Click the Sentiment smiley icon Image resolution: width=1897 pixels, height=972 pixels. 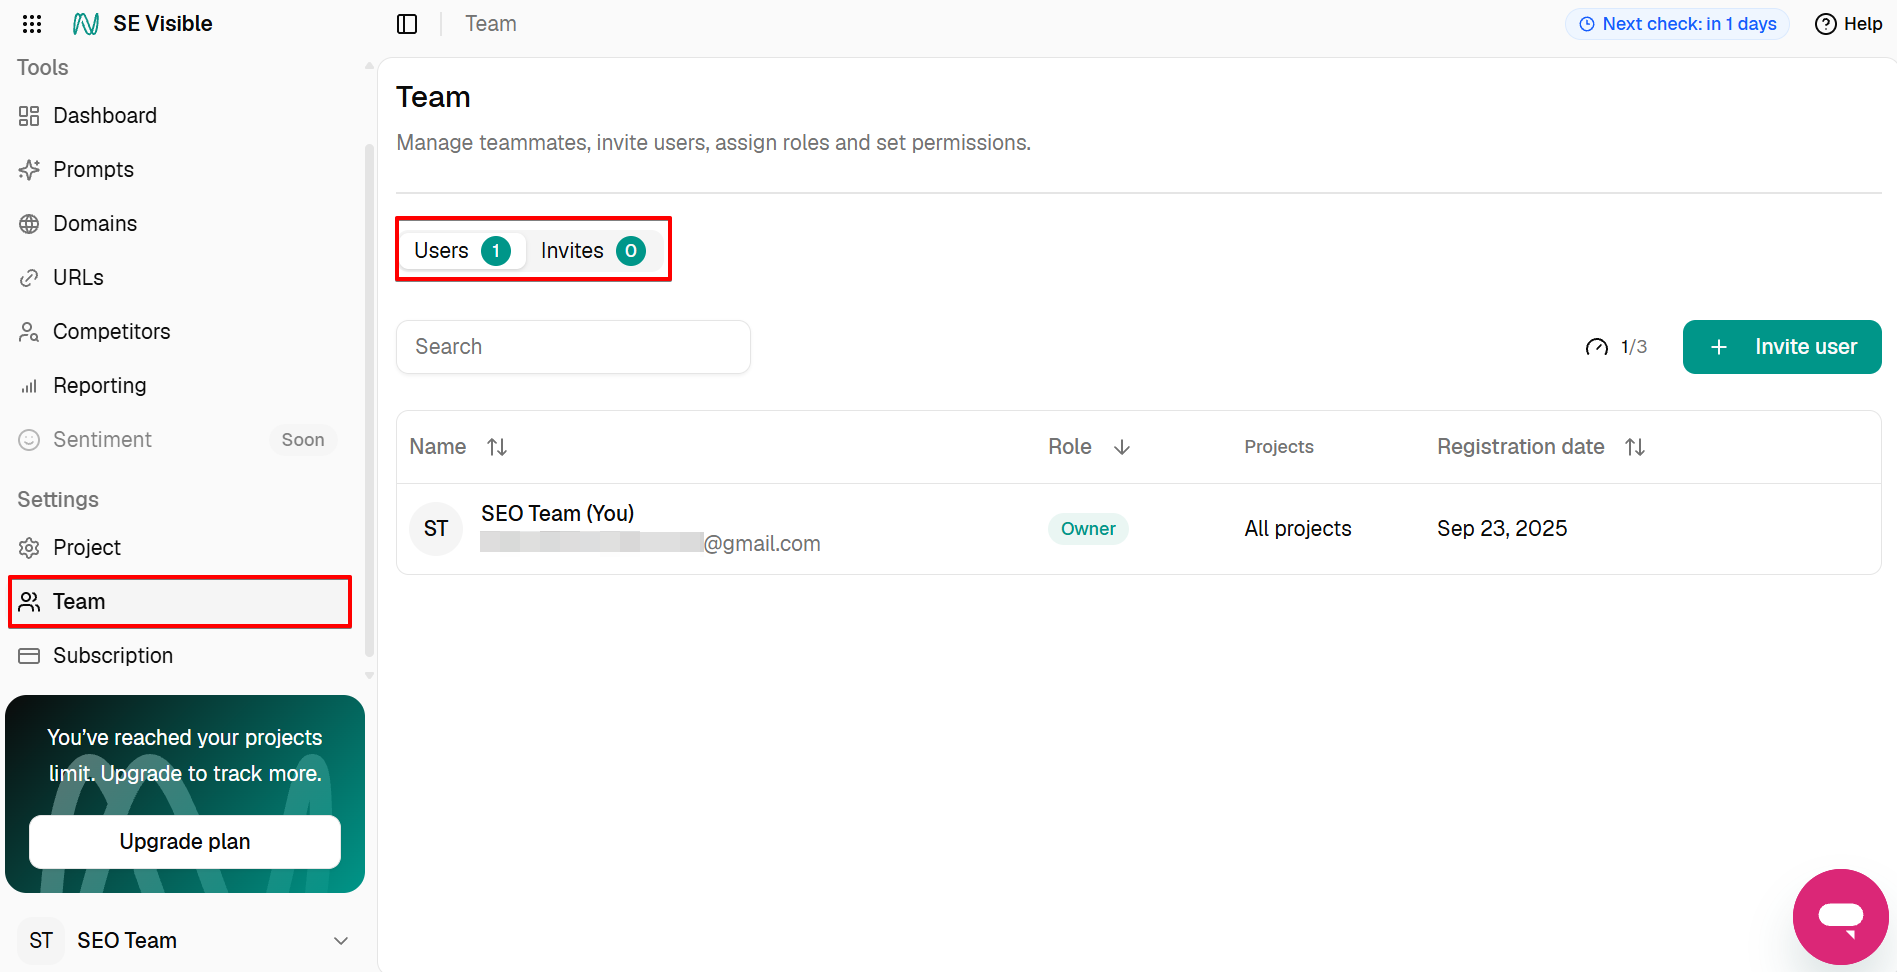coord(29,440)
